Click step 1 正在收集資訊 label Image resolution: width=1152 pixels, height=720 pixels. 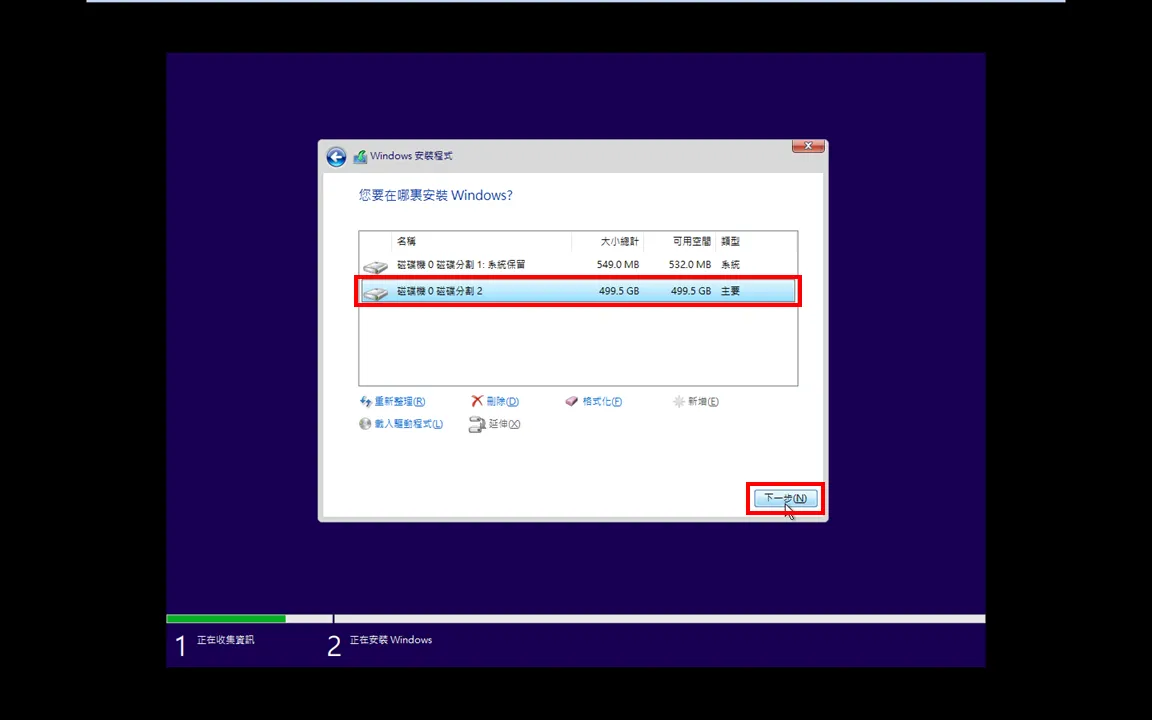[226, 640]
